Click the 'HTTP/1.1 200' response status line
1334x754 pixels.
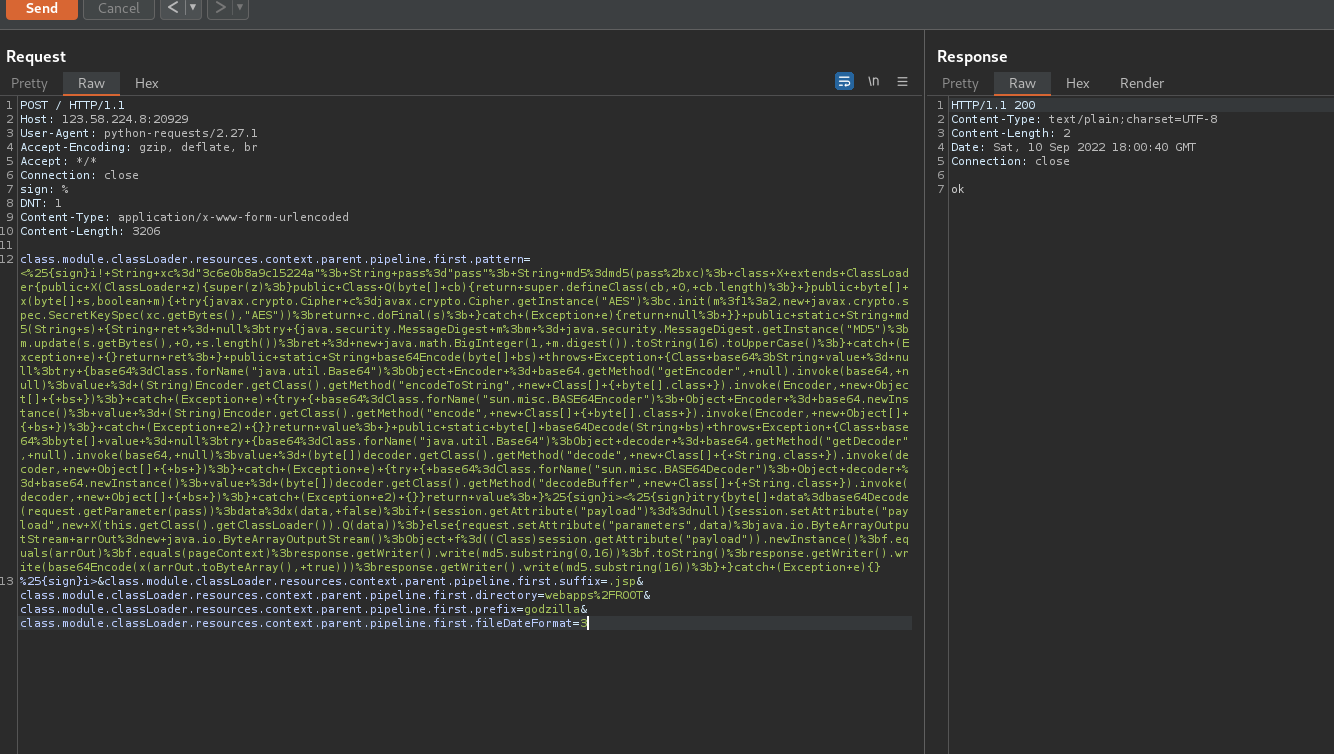pos(993,105)
